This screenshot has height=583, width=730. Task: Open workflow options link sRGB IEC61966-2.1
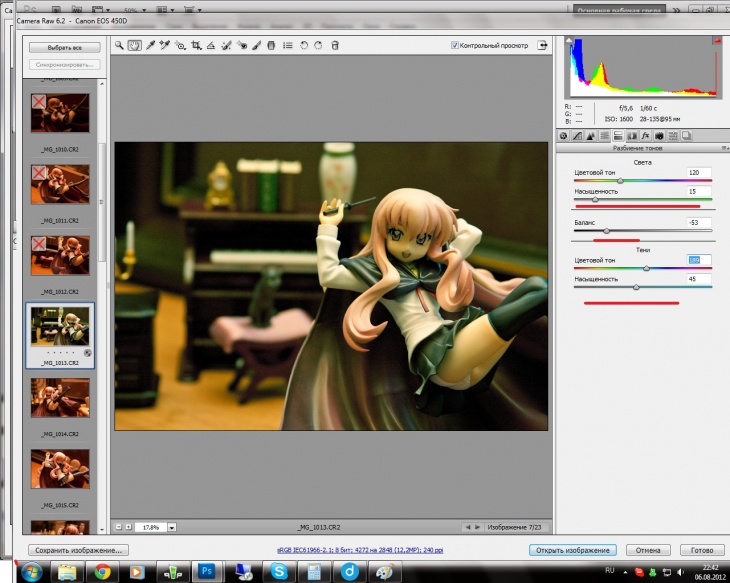360,550
